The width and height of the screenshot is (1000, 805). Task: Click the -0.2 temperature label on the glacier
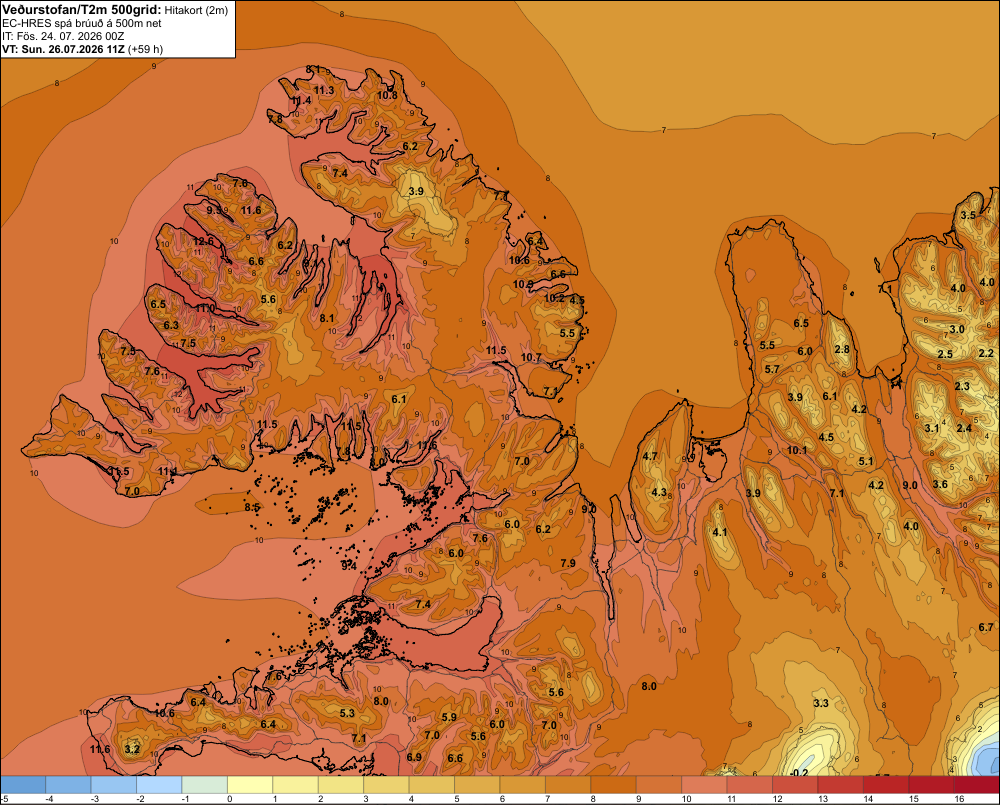[x=798, y=772]
